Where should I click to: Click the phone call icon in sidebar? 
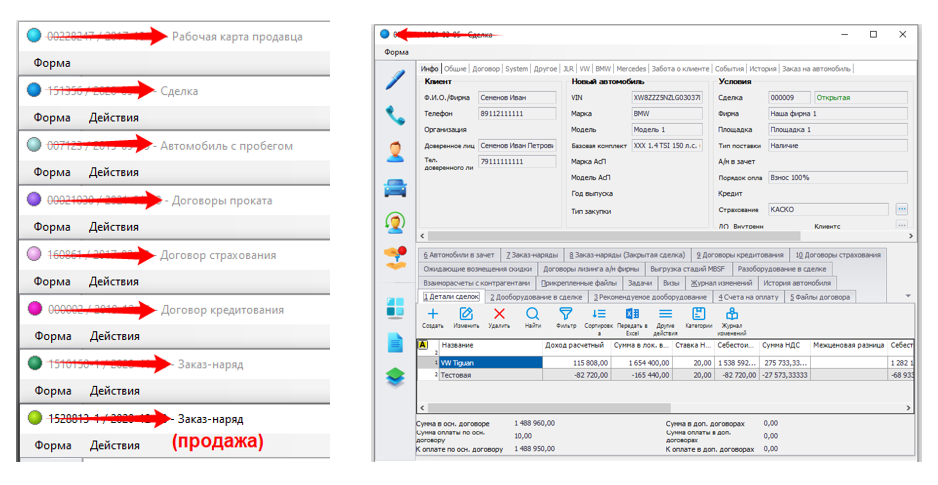(396, 115)
